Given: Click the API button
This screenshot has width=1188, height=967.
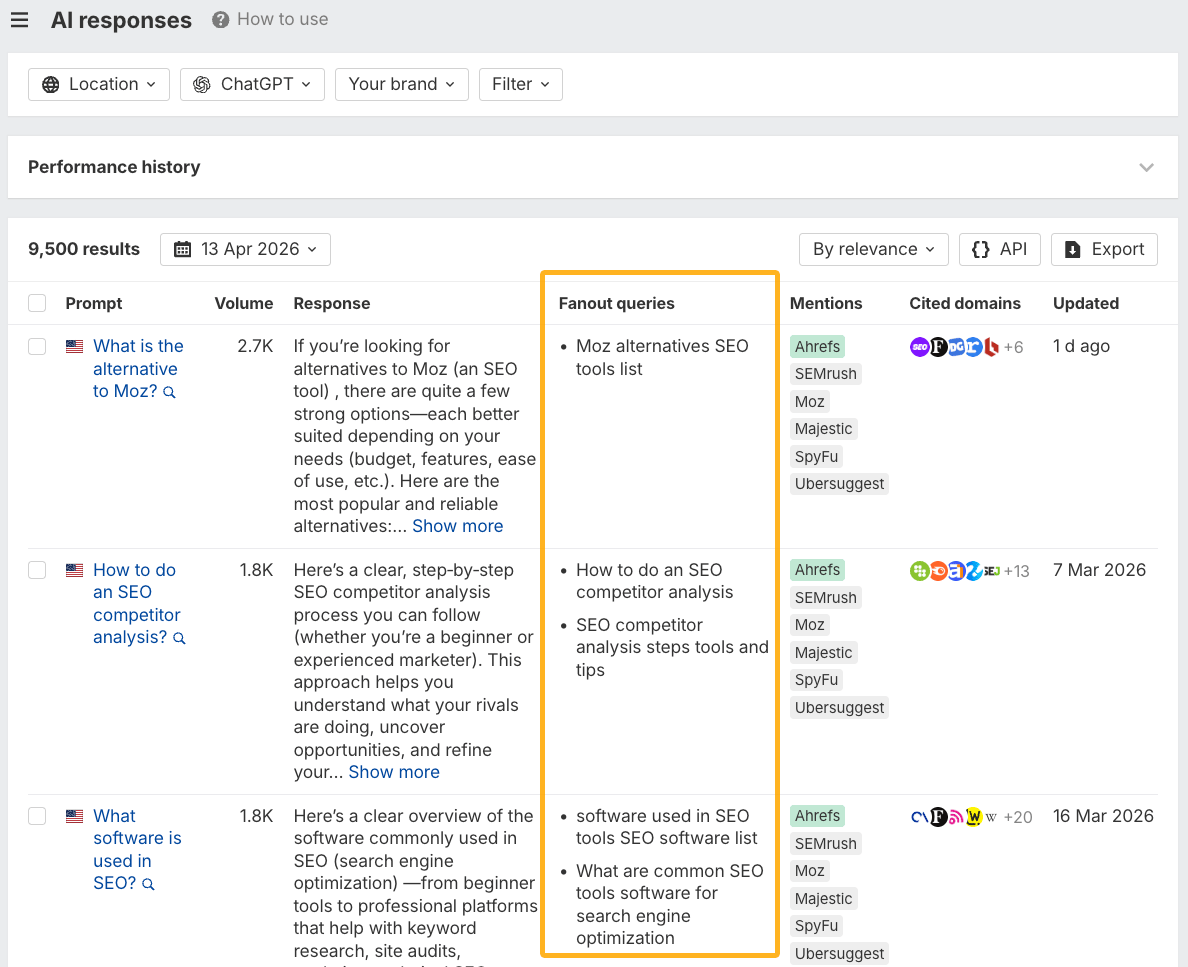Looking at the screenshot, I should click(999, 249).
